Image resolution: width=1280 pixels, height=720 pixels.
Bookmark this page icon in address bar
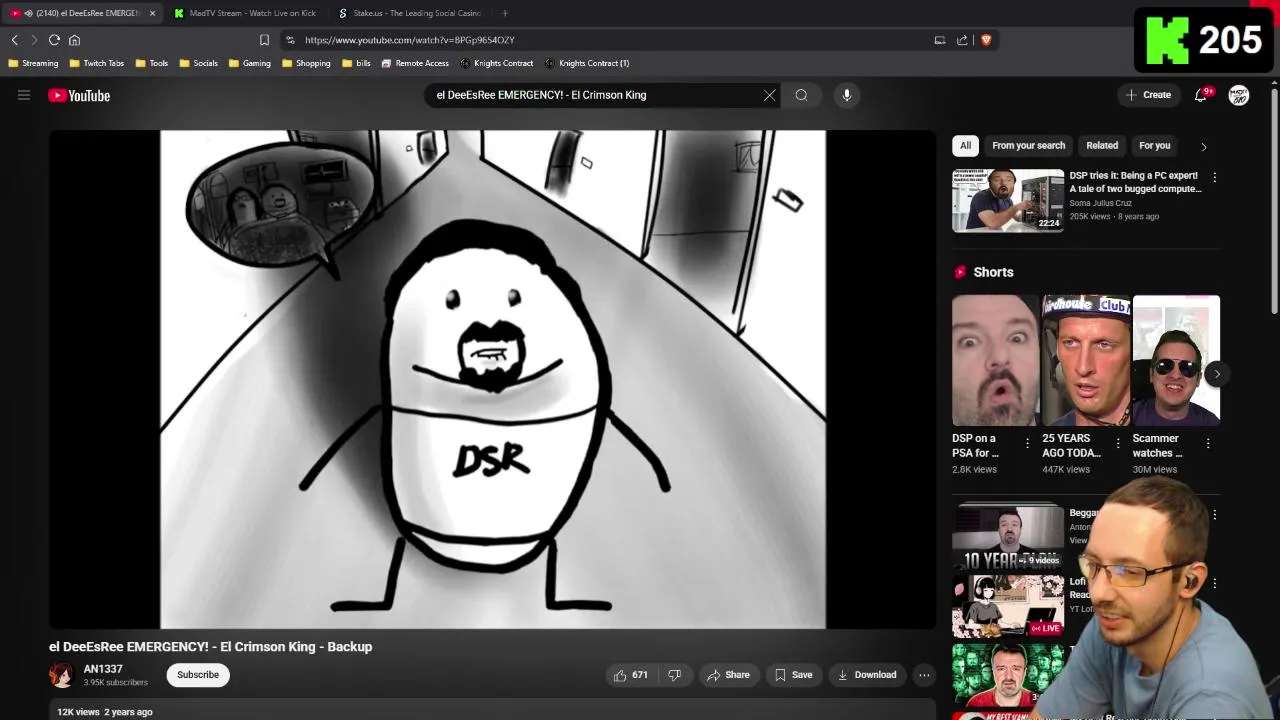pos(264,40)
